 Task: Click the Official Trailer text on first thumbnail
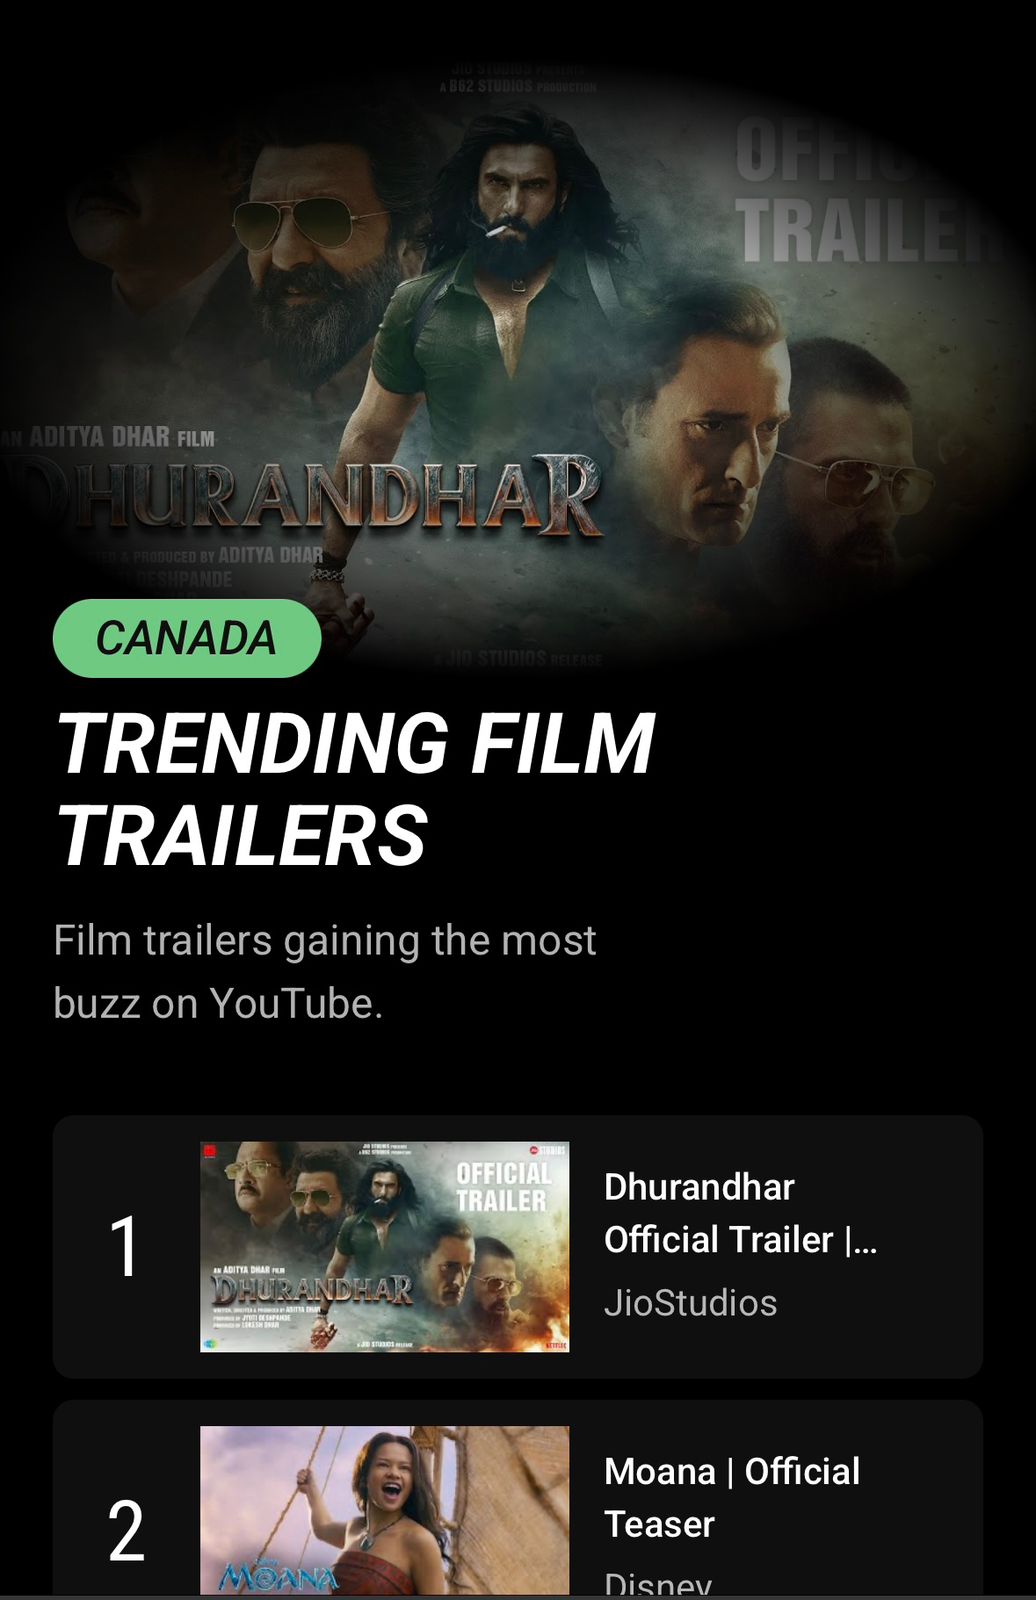click(x=502, y=1187)
